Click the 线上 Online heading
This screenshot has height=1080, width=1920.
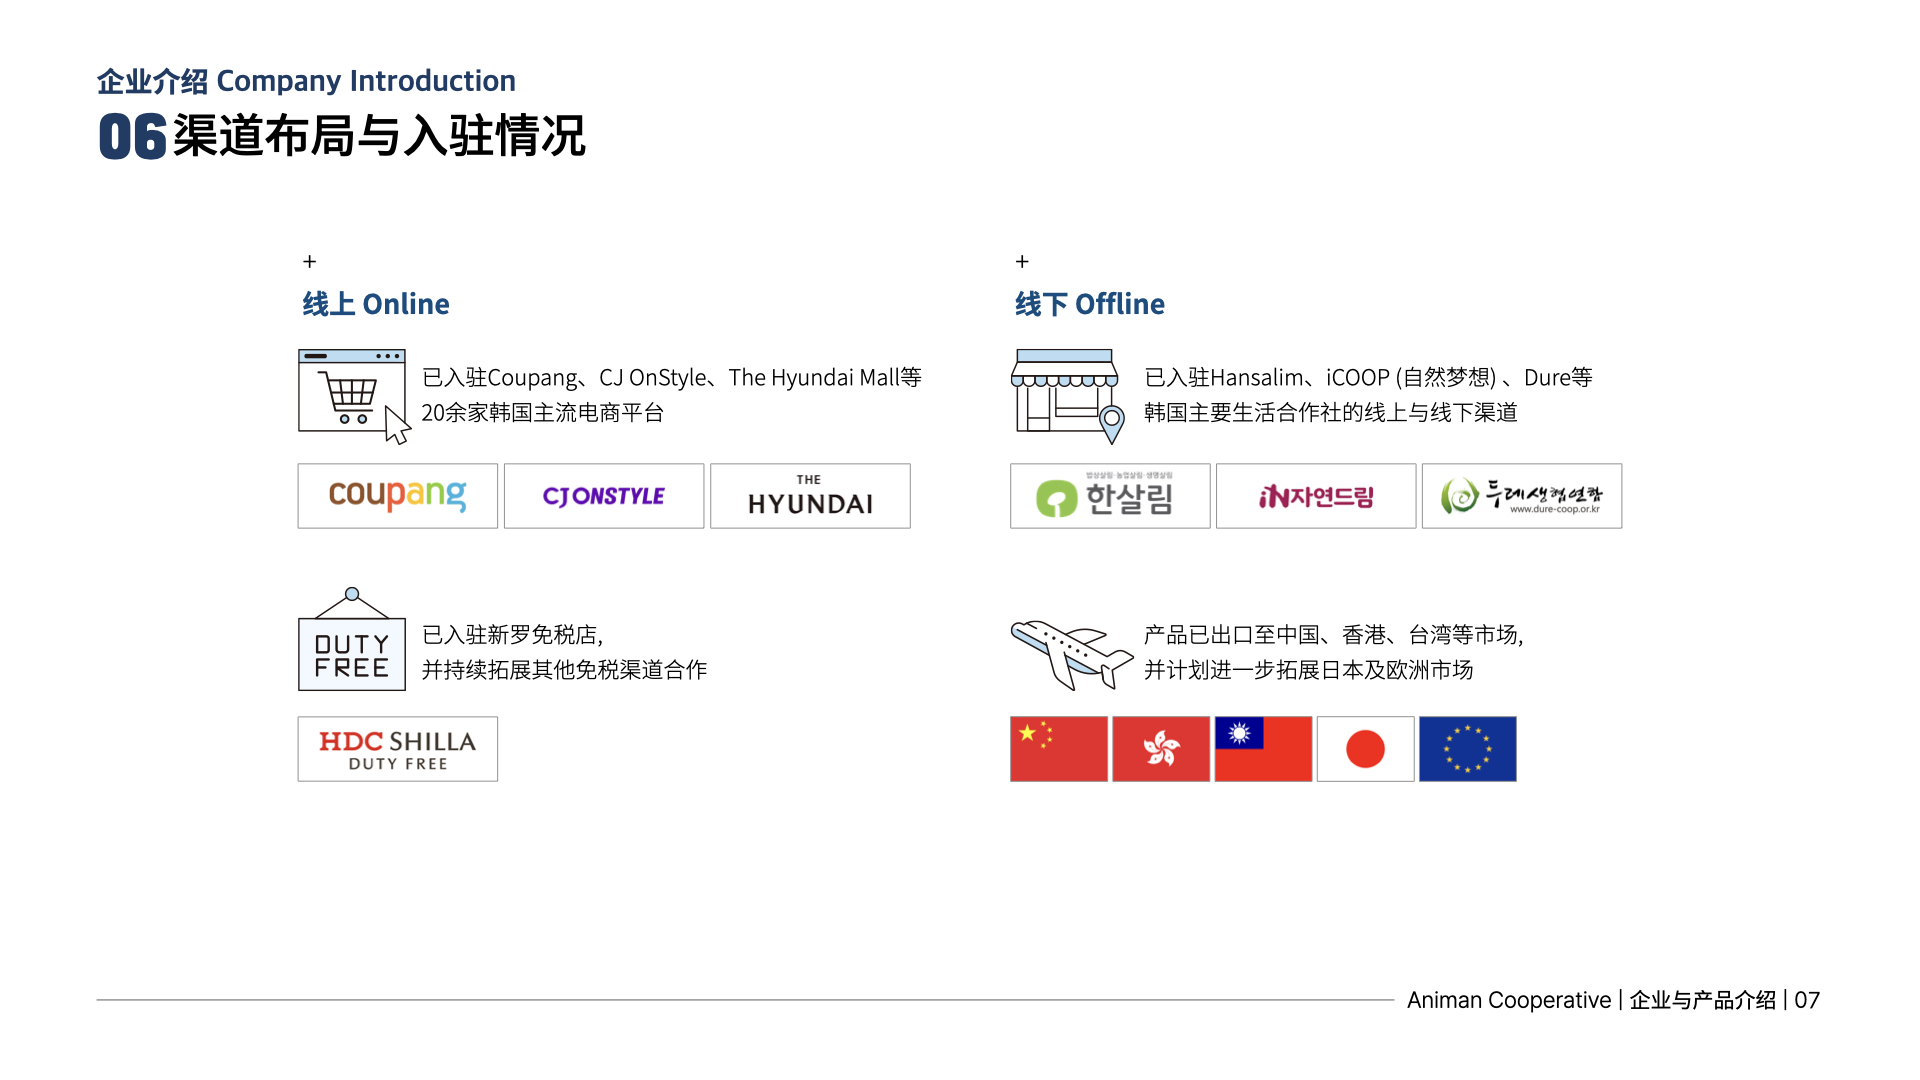(x=376, y=304)
